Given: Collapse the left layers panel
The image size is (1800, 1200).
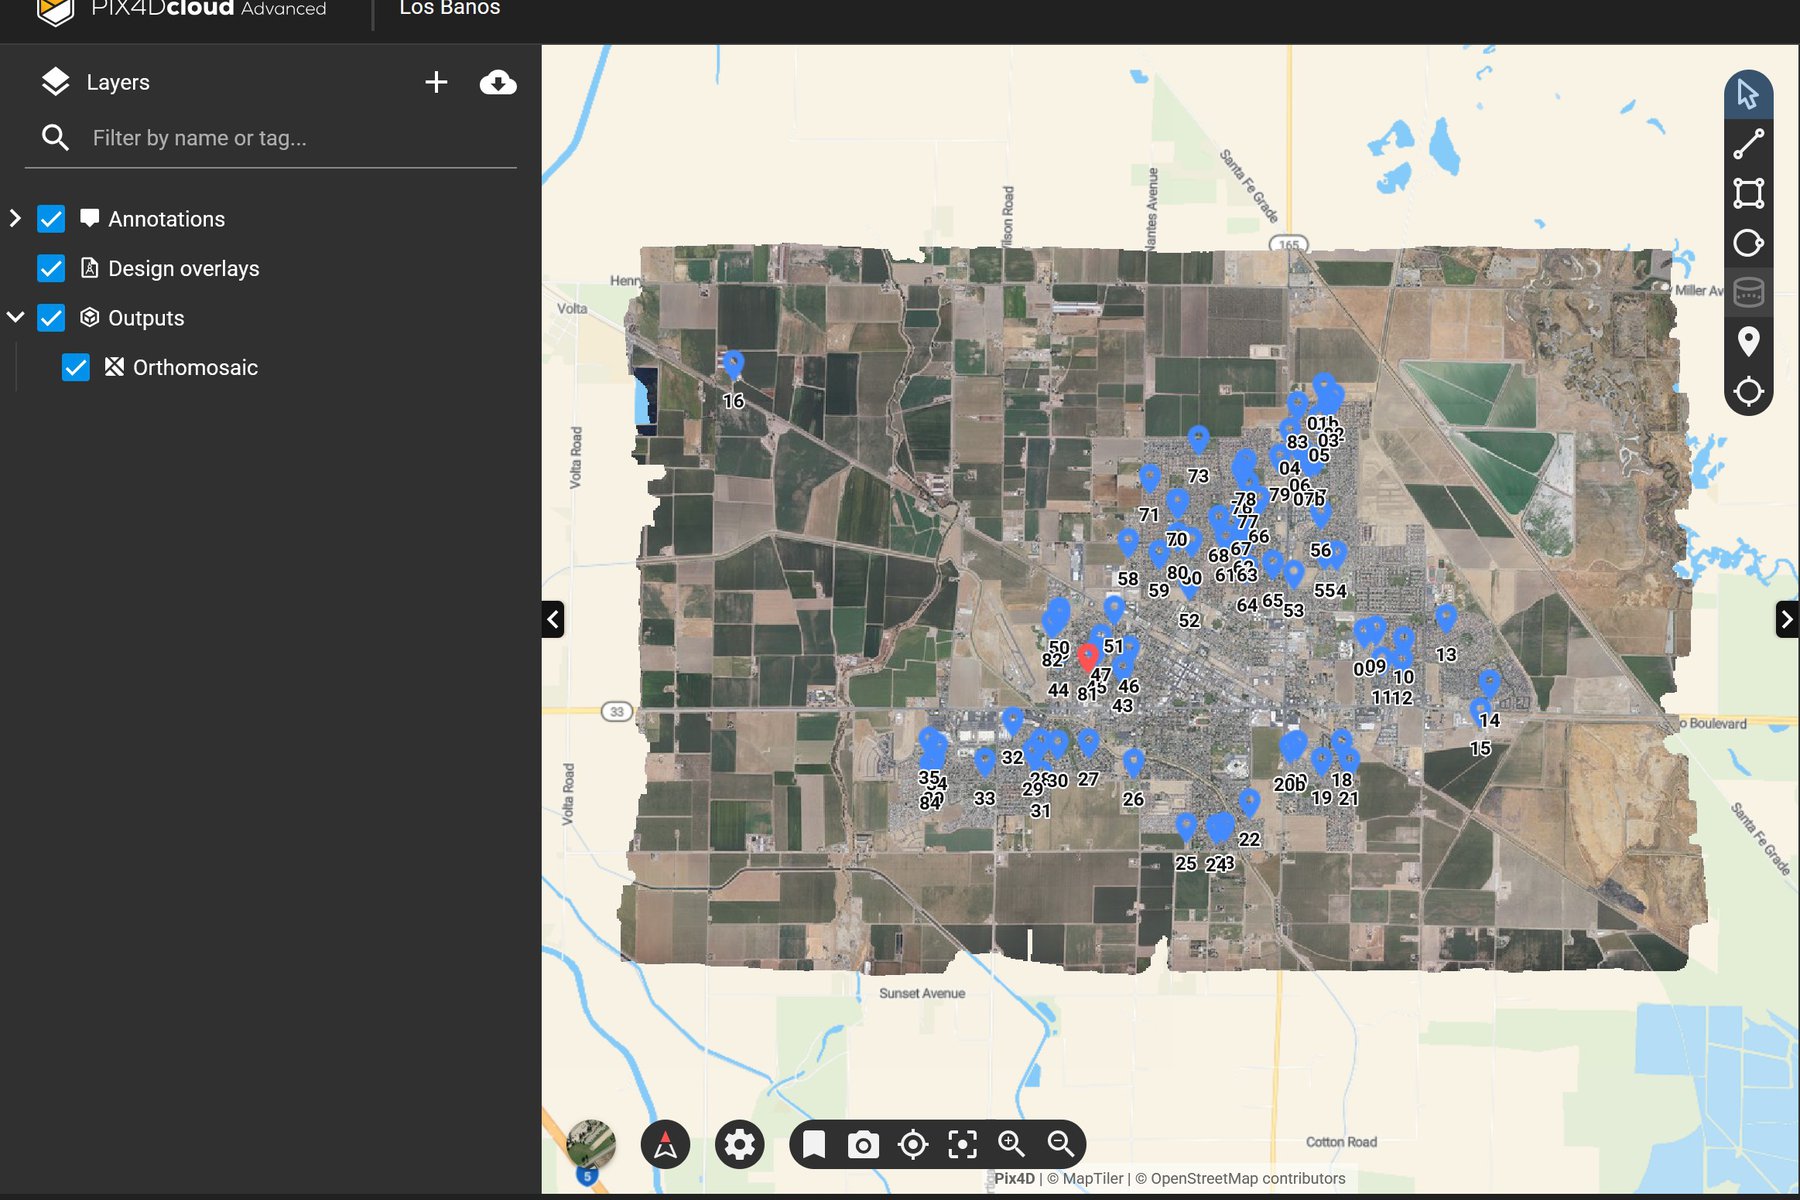Looking at the screenshot, I should [553, 619].
